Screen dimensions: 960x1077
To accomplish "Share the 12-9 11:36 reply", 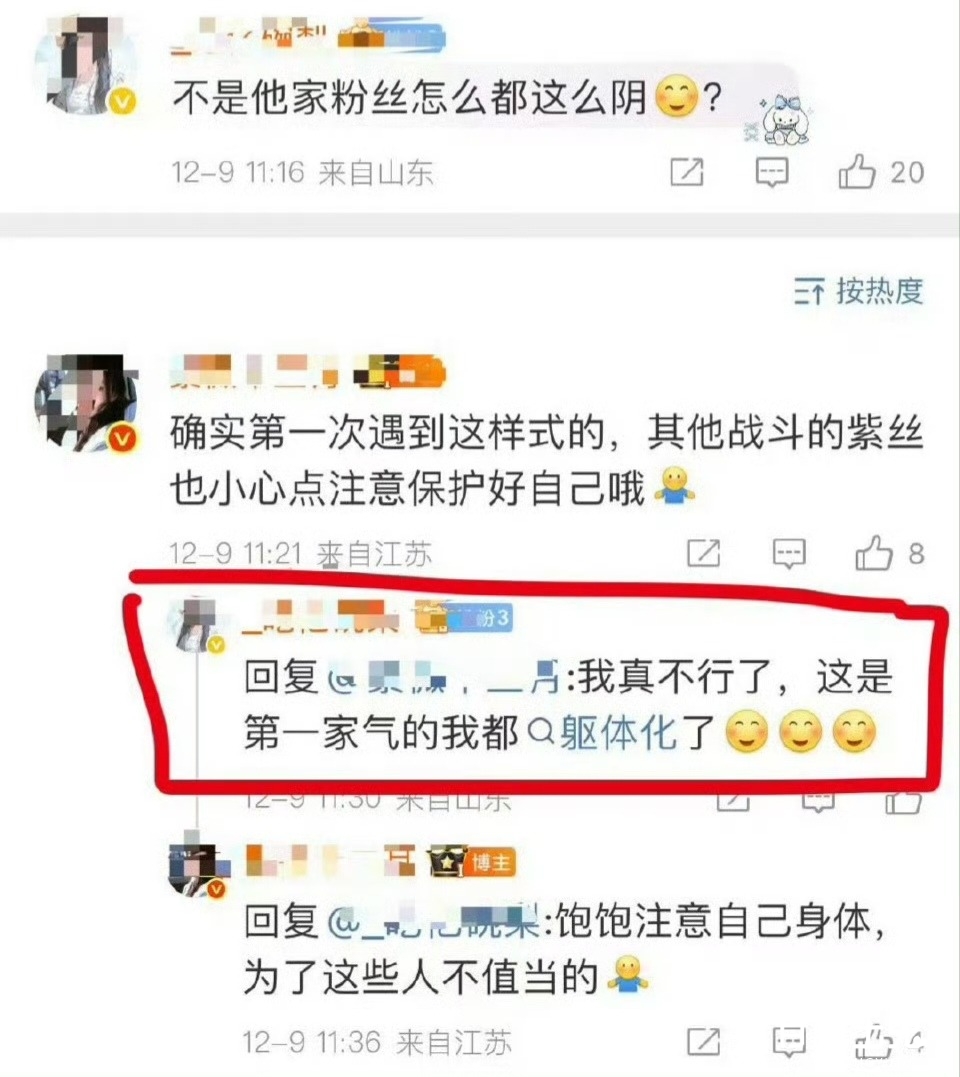I will (x=704, y=1041).
